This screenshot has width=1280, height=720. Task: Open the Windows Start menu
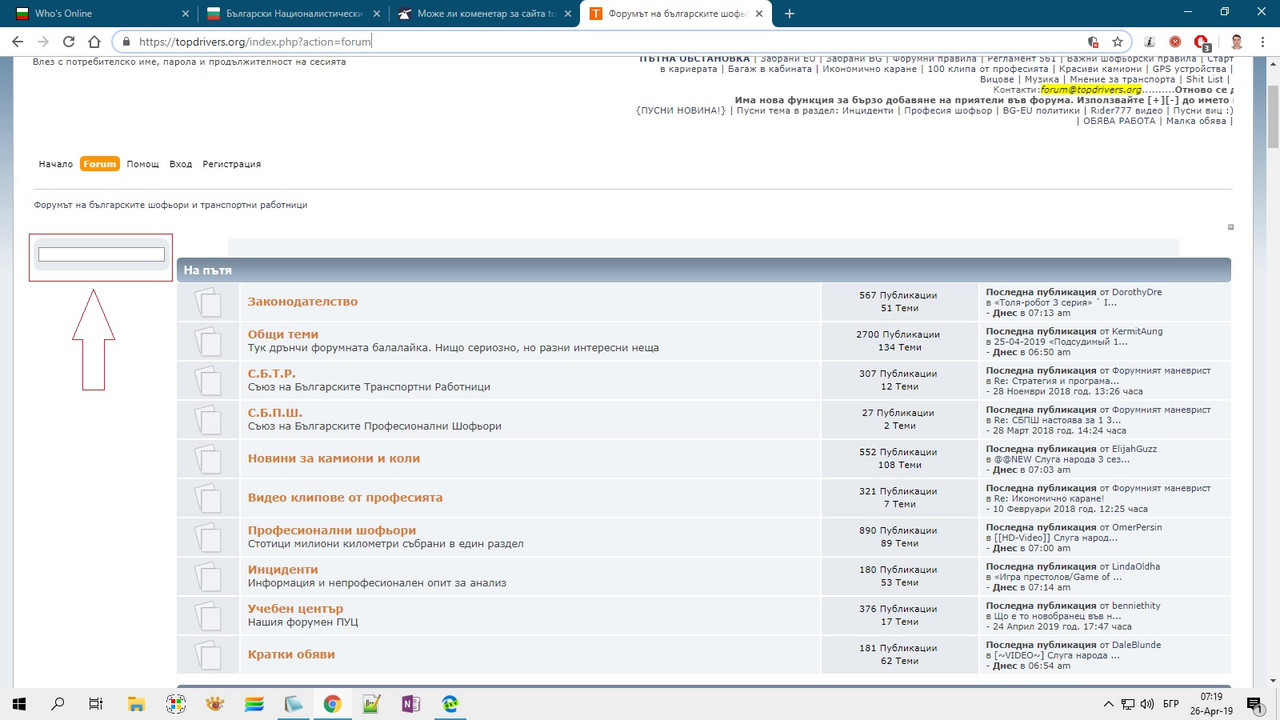pos(18,704)
